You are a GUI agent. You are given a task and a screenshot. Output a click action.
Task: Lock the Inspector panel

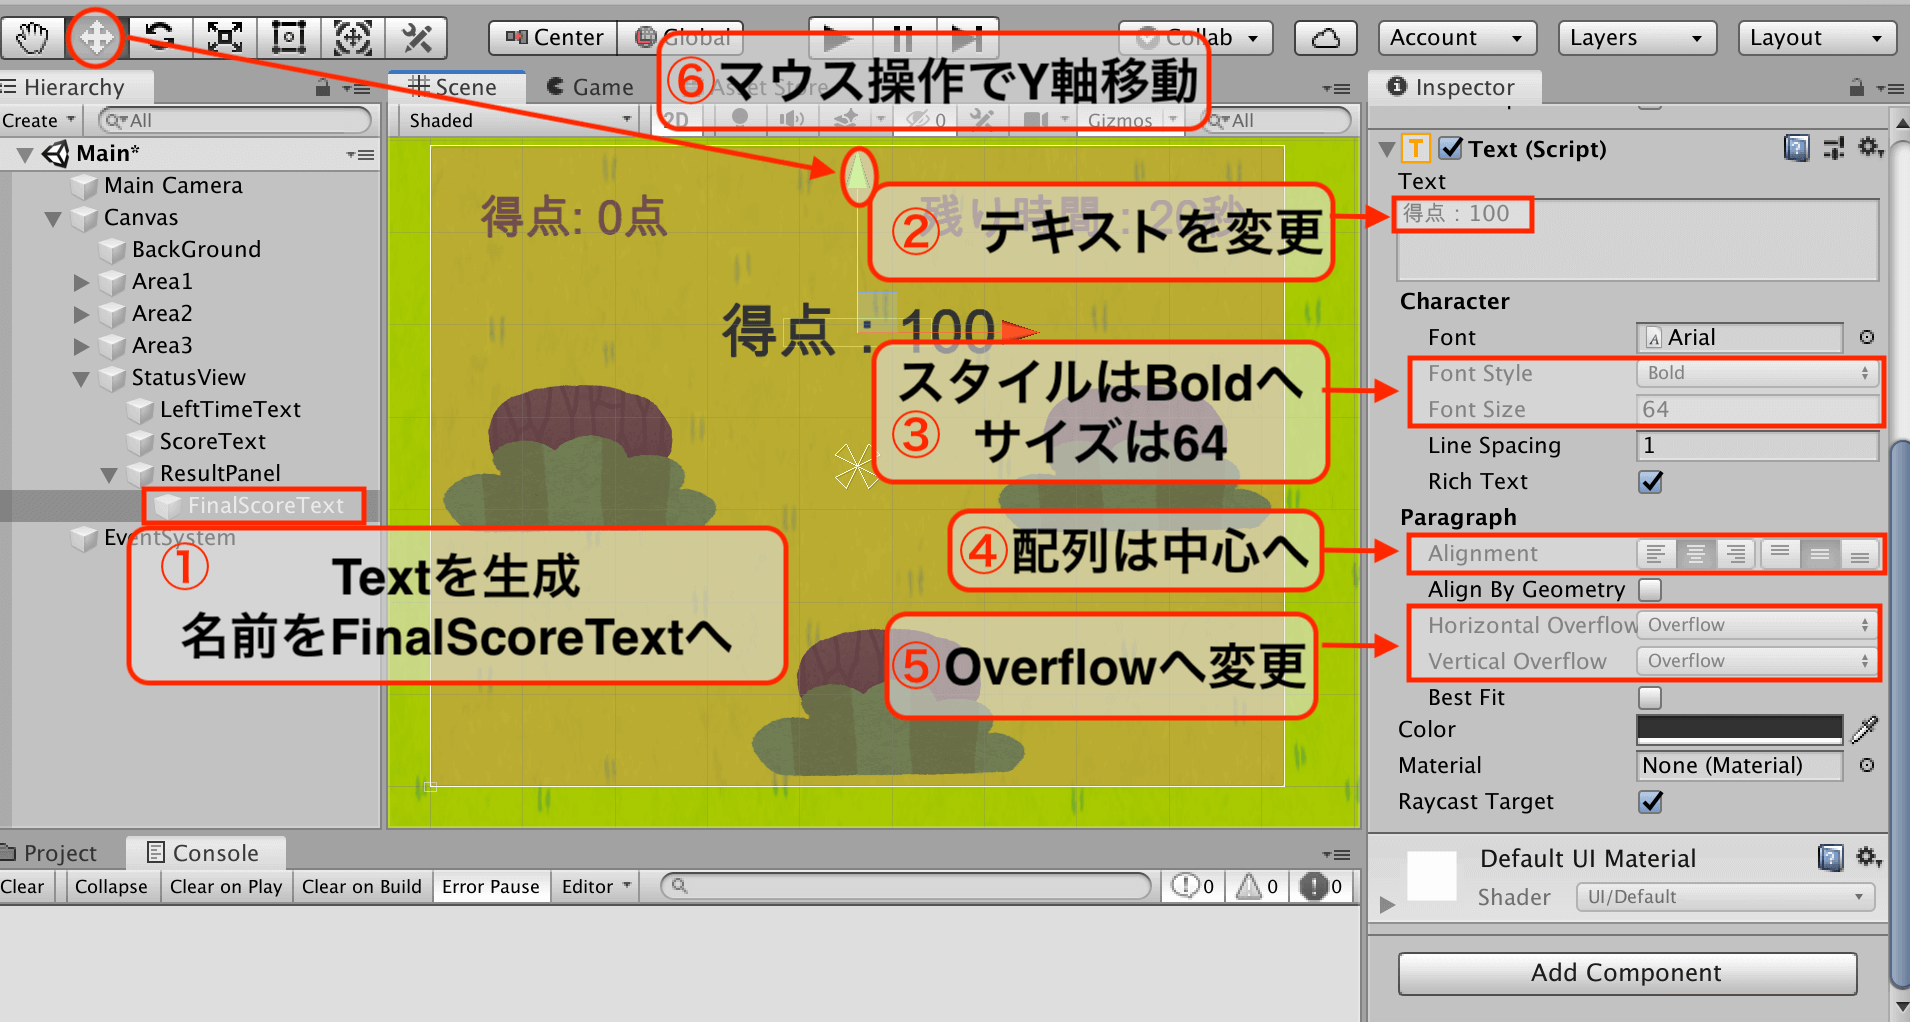(1856, 88)
